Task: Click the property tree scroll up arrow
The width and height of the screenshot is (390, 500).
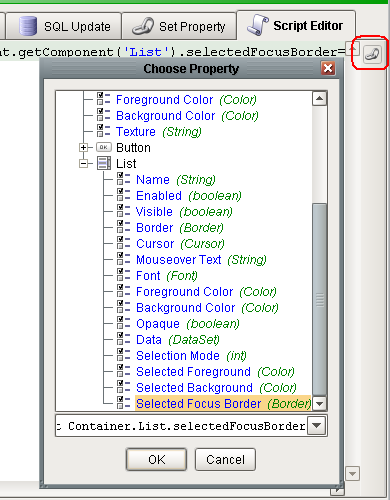Action: click(x=319, y=99)
